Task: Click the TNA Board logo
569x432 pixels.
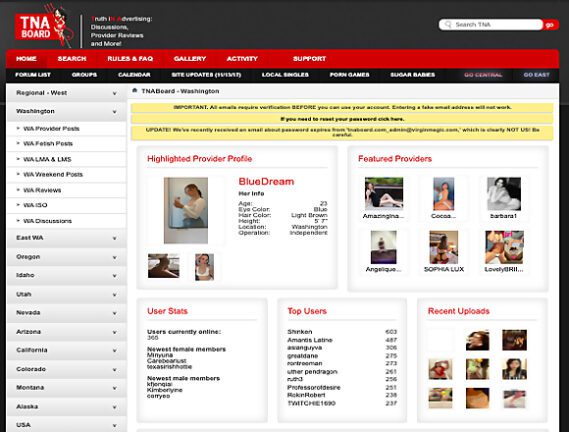Action: [x=43, y=27]
